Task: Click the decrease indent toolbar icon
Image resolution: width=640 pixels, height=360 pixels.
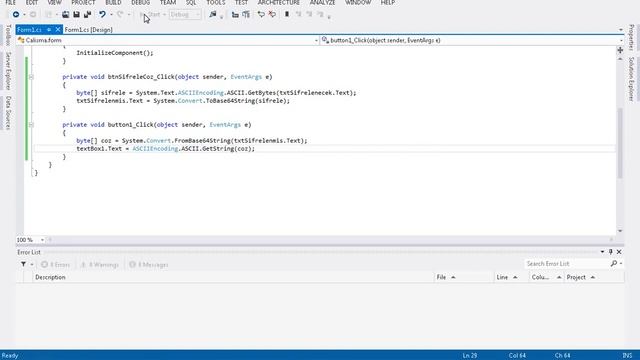Action: (235, 15)
